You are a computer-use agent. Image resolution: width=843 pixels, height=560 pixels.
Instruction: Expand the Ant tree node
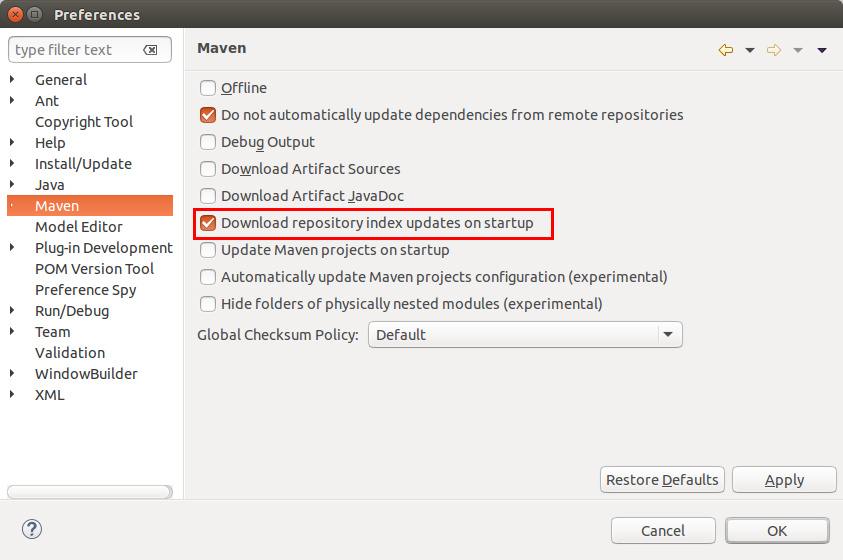click(x=12, y=100)
